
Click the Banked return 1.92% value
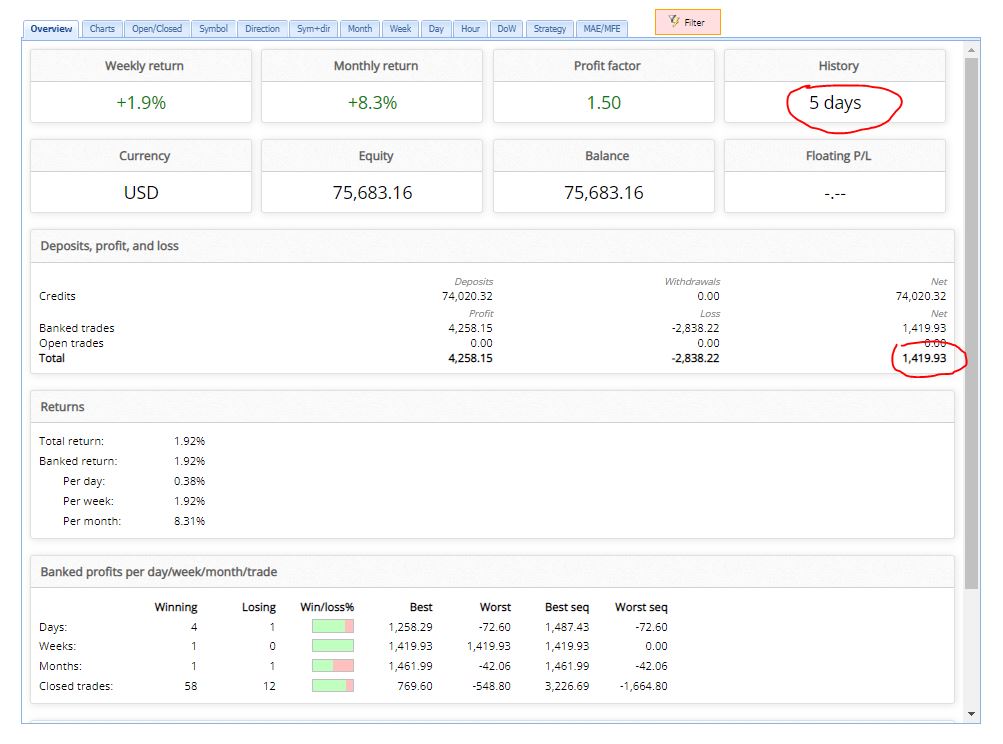(x=189, y=461)
